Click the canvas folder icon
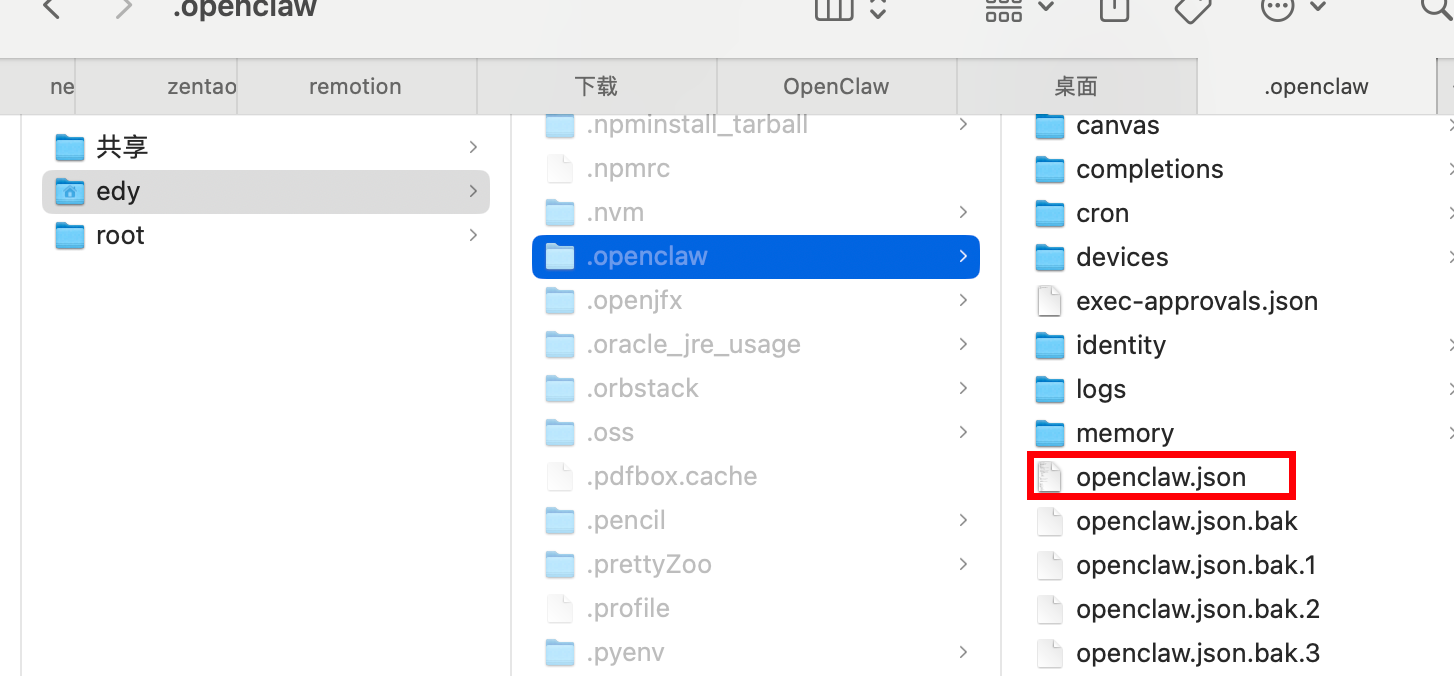Viewport: 1454px width, 676px height. (1050, 125)
